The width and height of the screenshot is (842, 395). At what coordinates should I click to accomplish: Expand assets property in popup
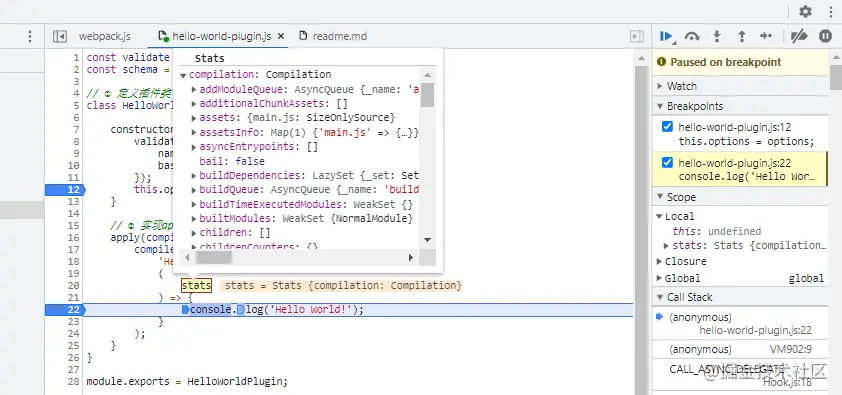coord(194,118)
